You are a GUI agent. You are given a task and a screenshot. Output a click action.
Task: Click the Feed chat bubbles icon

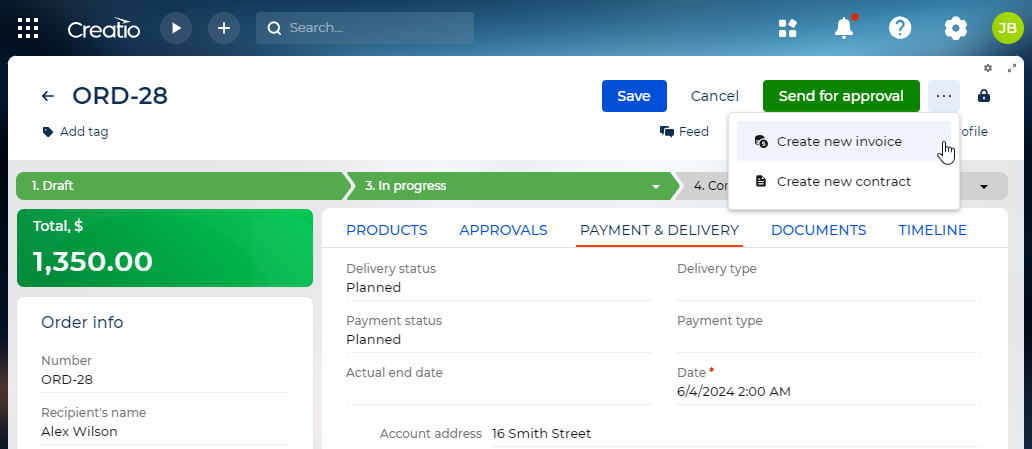667,132
